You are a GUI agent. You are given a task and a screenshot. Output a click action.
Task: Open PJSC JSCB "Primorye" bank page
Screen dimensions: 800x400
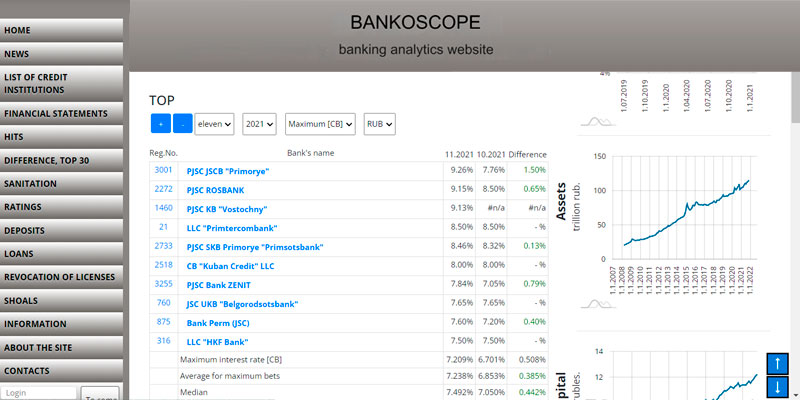(x=228, y=171)
